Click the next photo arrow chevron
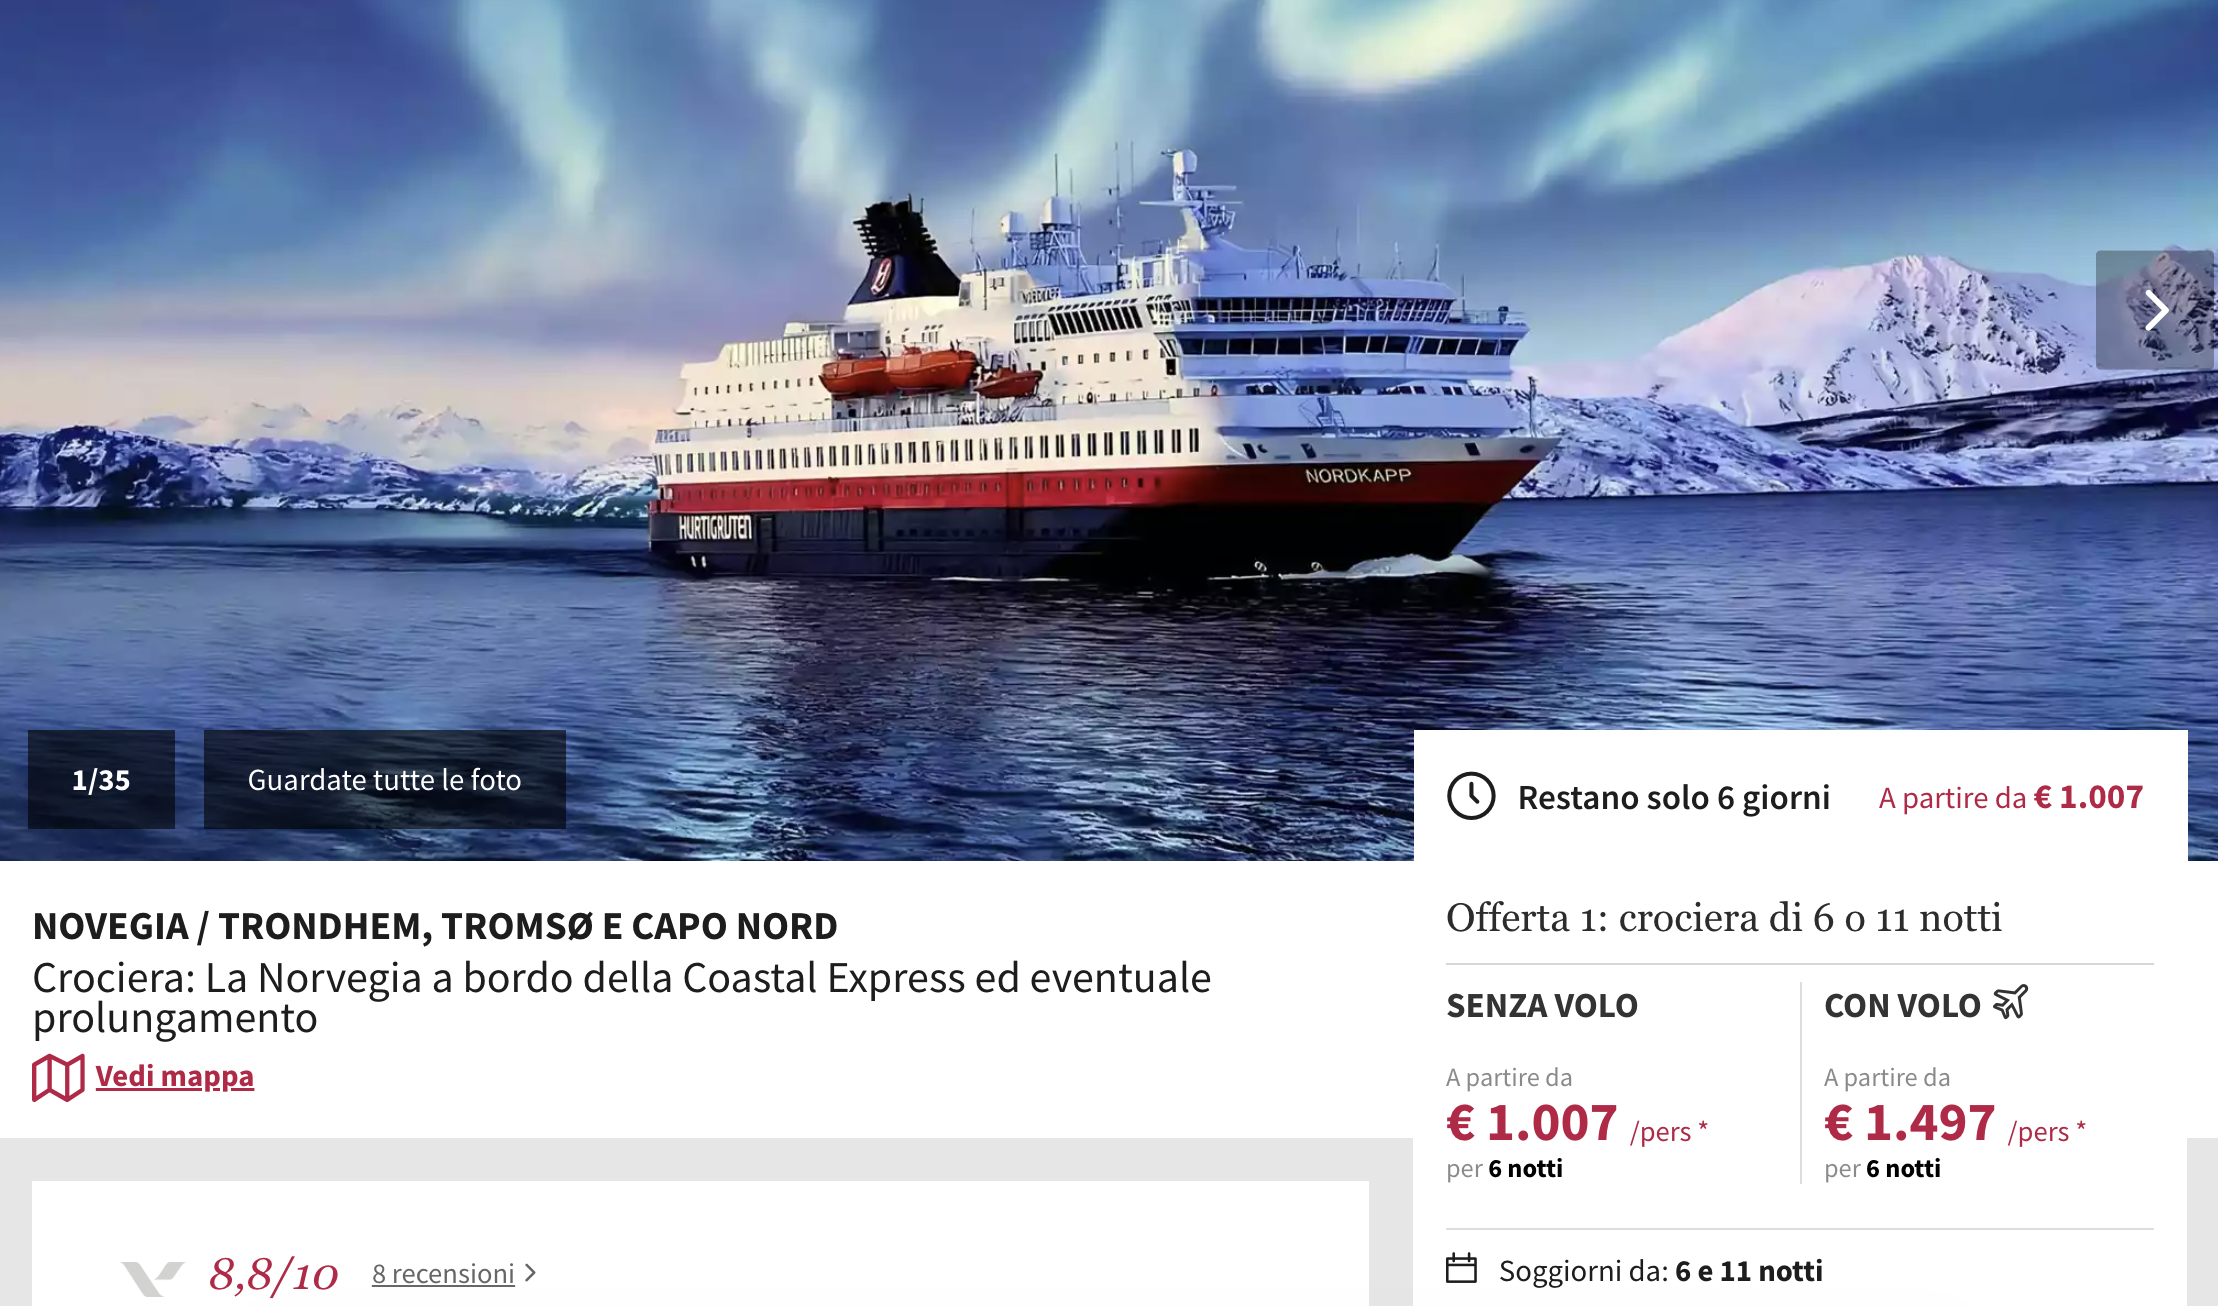 pos(2155,310)
